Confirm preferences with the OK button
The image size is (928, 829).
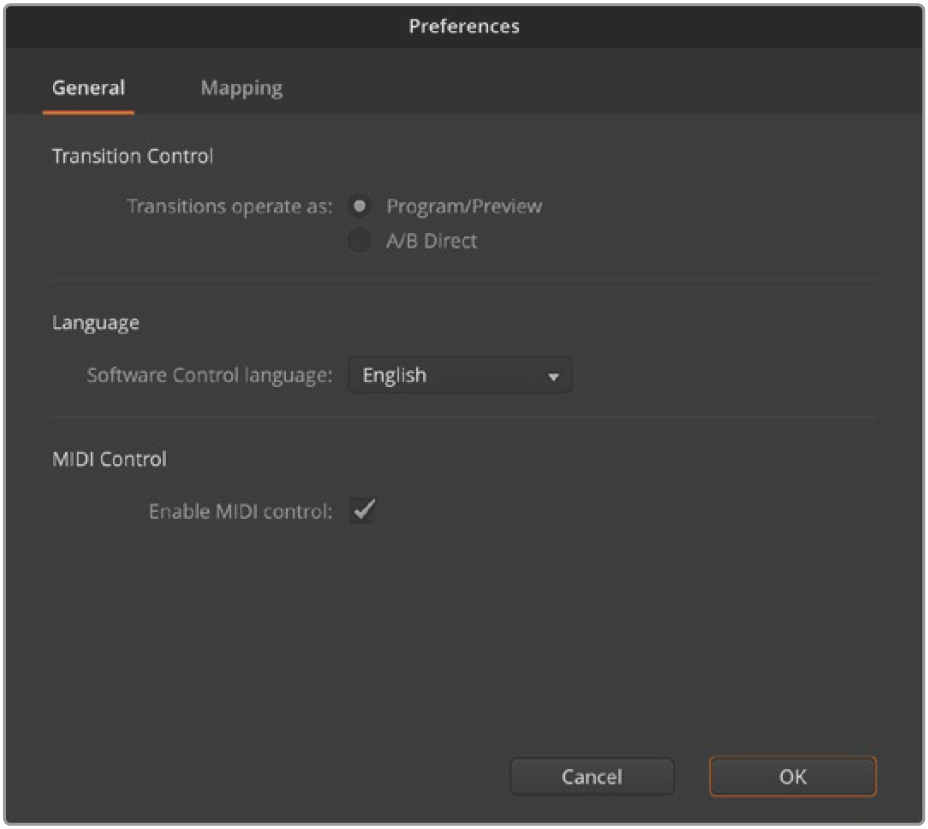(x=792, y=776)
